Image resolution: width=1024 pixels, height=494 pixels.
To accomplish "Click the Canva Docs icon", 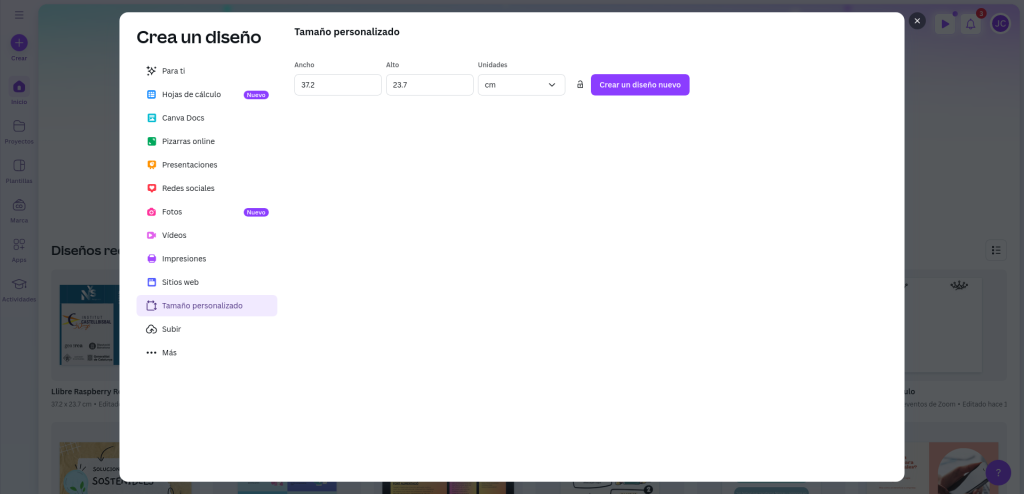I will pos(152,118).
